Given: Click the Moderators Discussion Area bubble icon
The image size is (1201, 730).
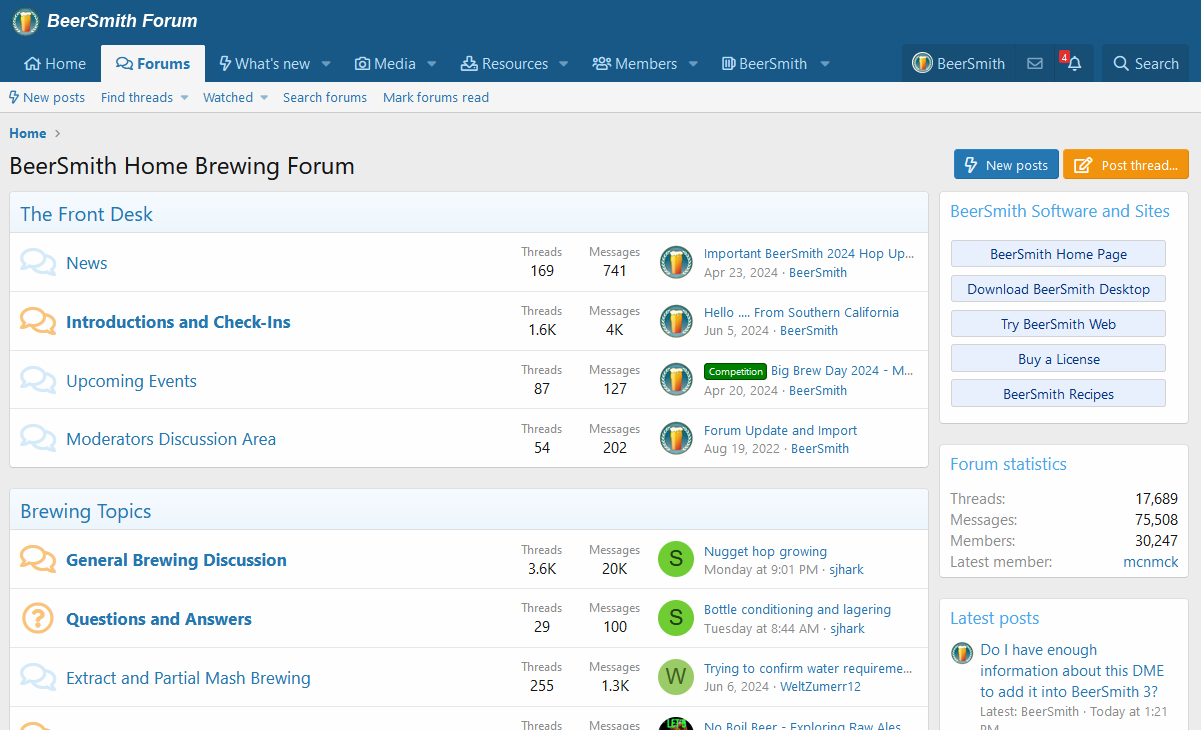Looking at the screenshot, I should 38,439.
